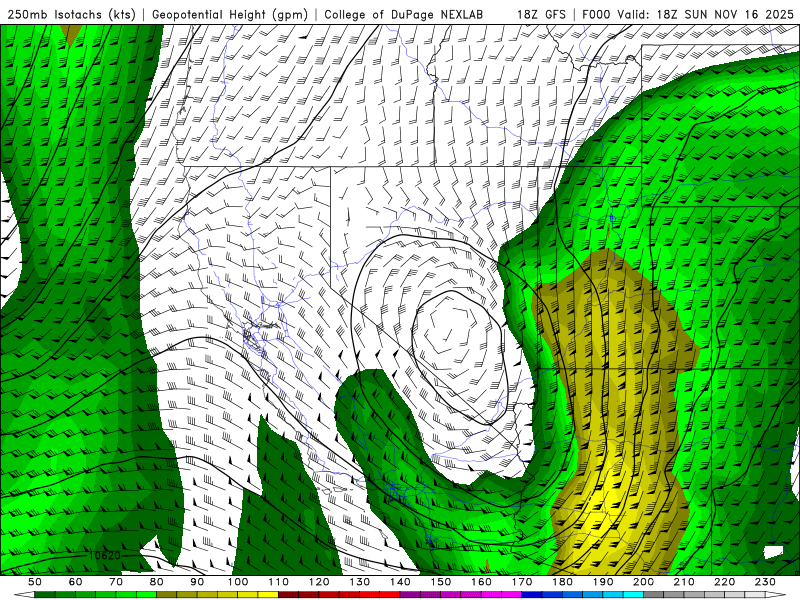Viewport: 800px width, 600px height.
Task: Click the 50 kt scale label
Action: pyautogui.click(x=35, y=582)
